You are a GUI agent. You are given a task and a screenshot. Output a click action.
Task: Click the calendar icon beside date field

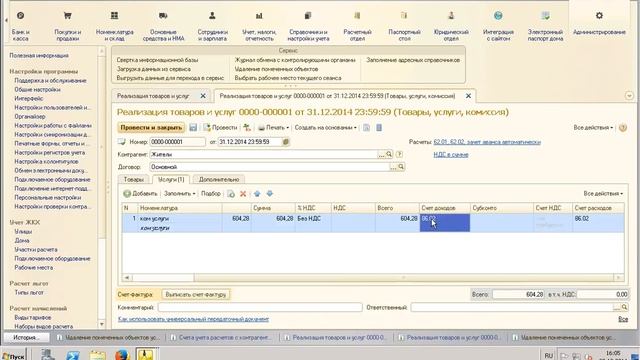pyautogui.click(x=286, y=142)
